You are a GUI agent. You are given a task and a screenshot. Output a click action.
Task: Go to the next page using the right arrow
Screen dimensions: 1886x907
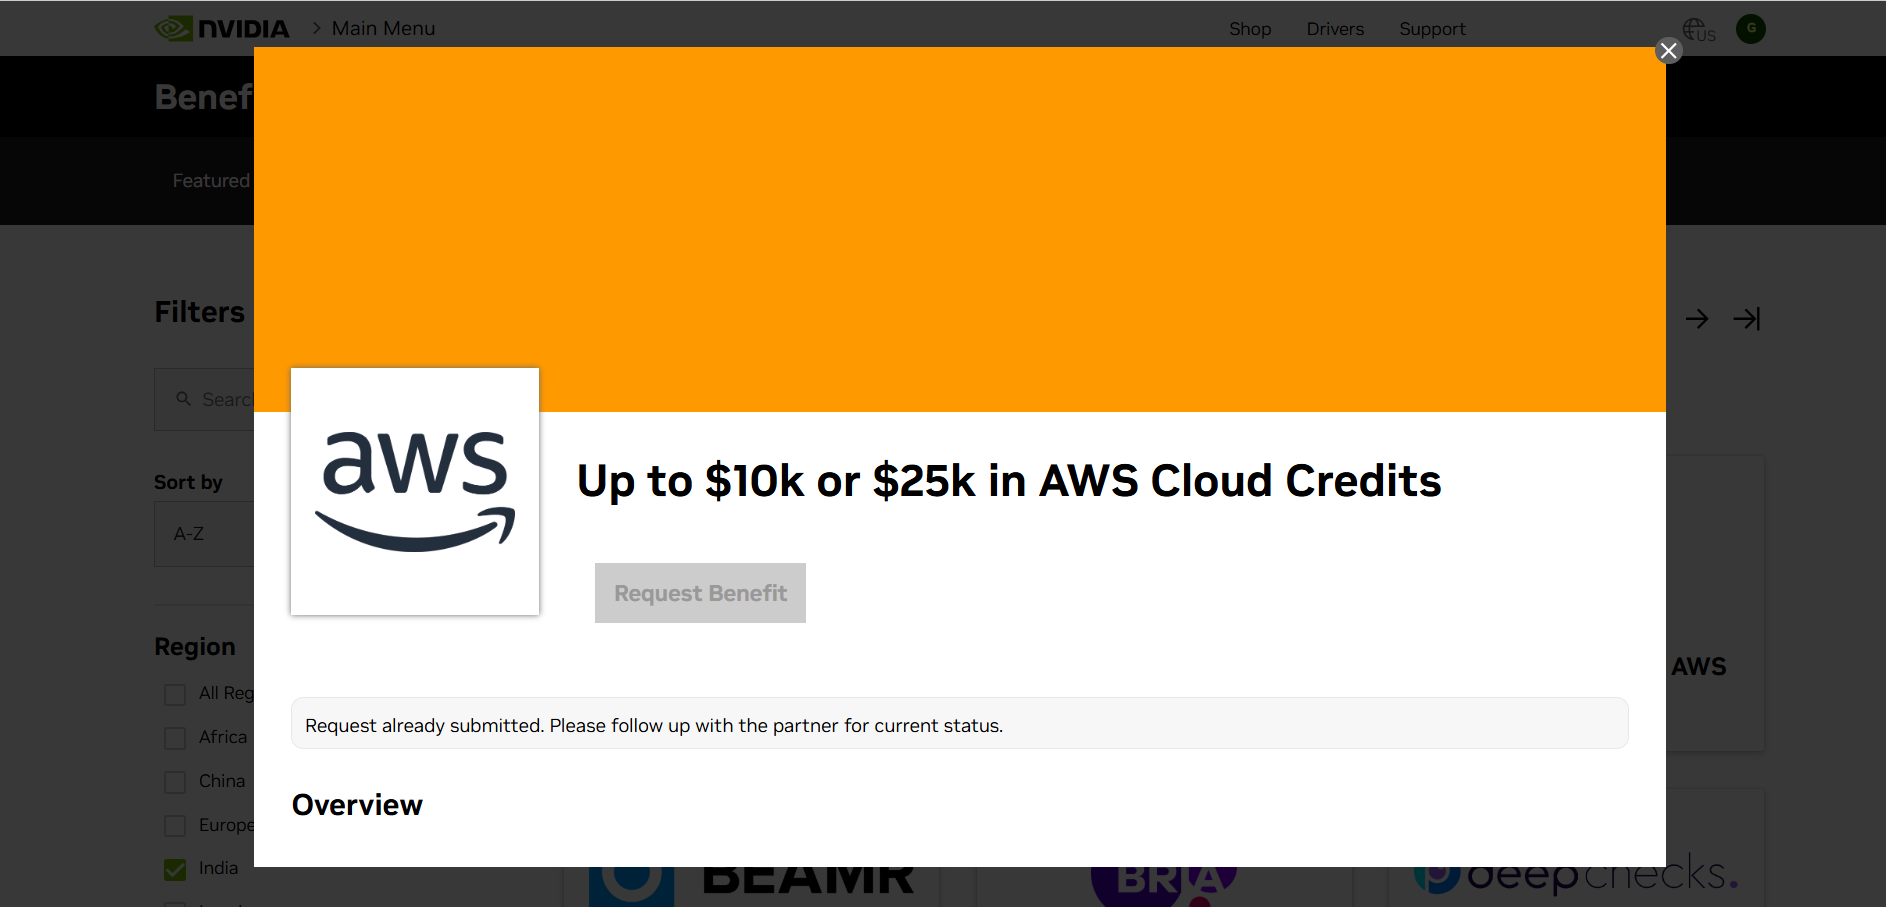click(1697, 318)
